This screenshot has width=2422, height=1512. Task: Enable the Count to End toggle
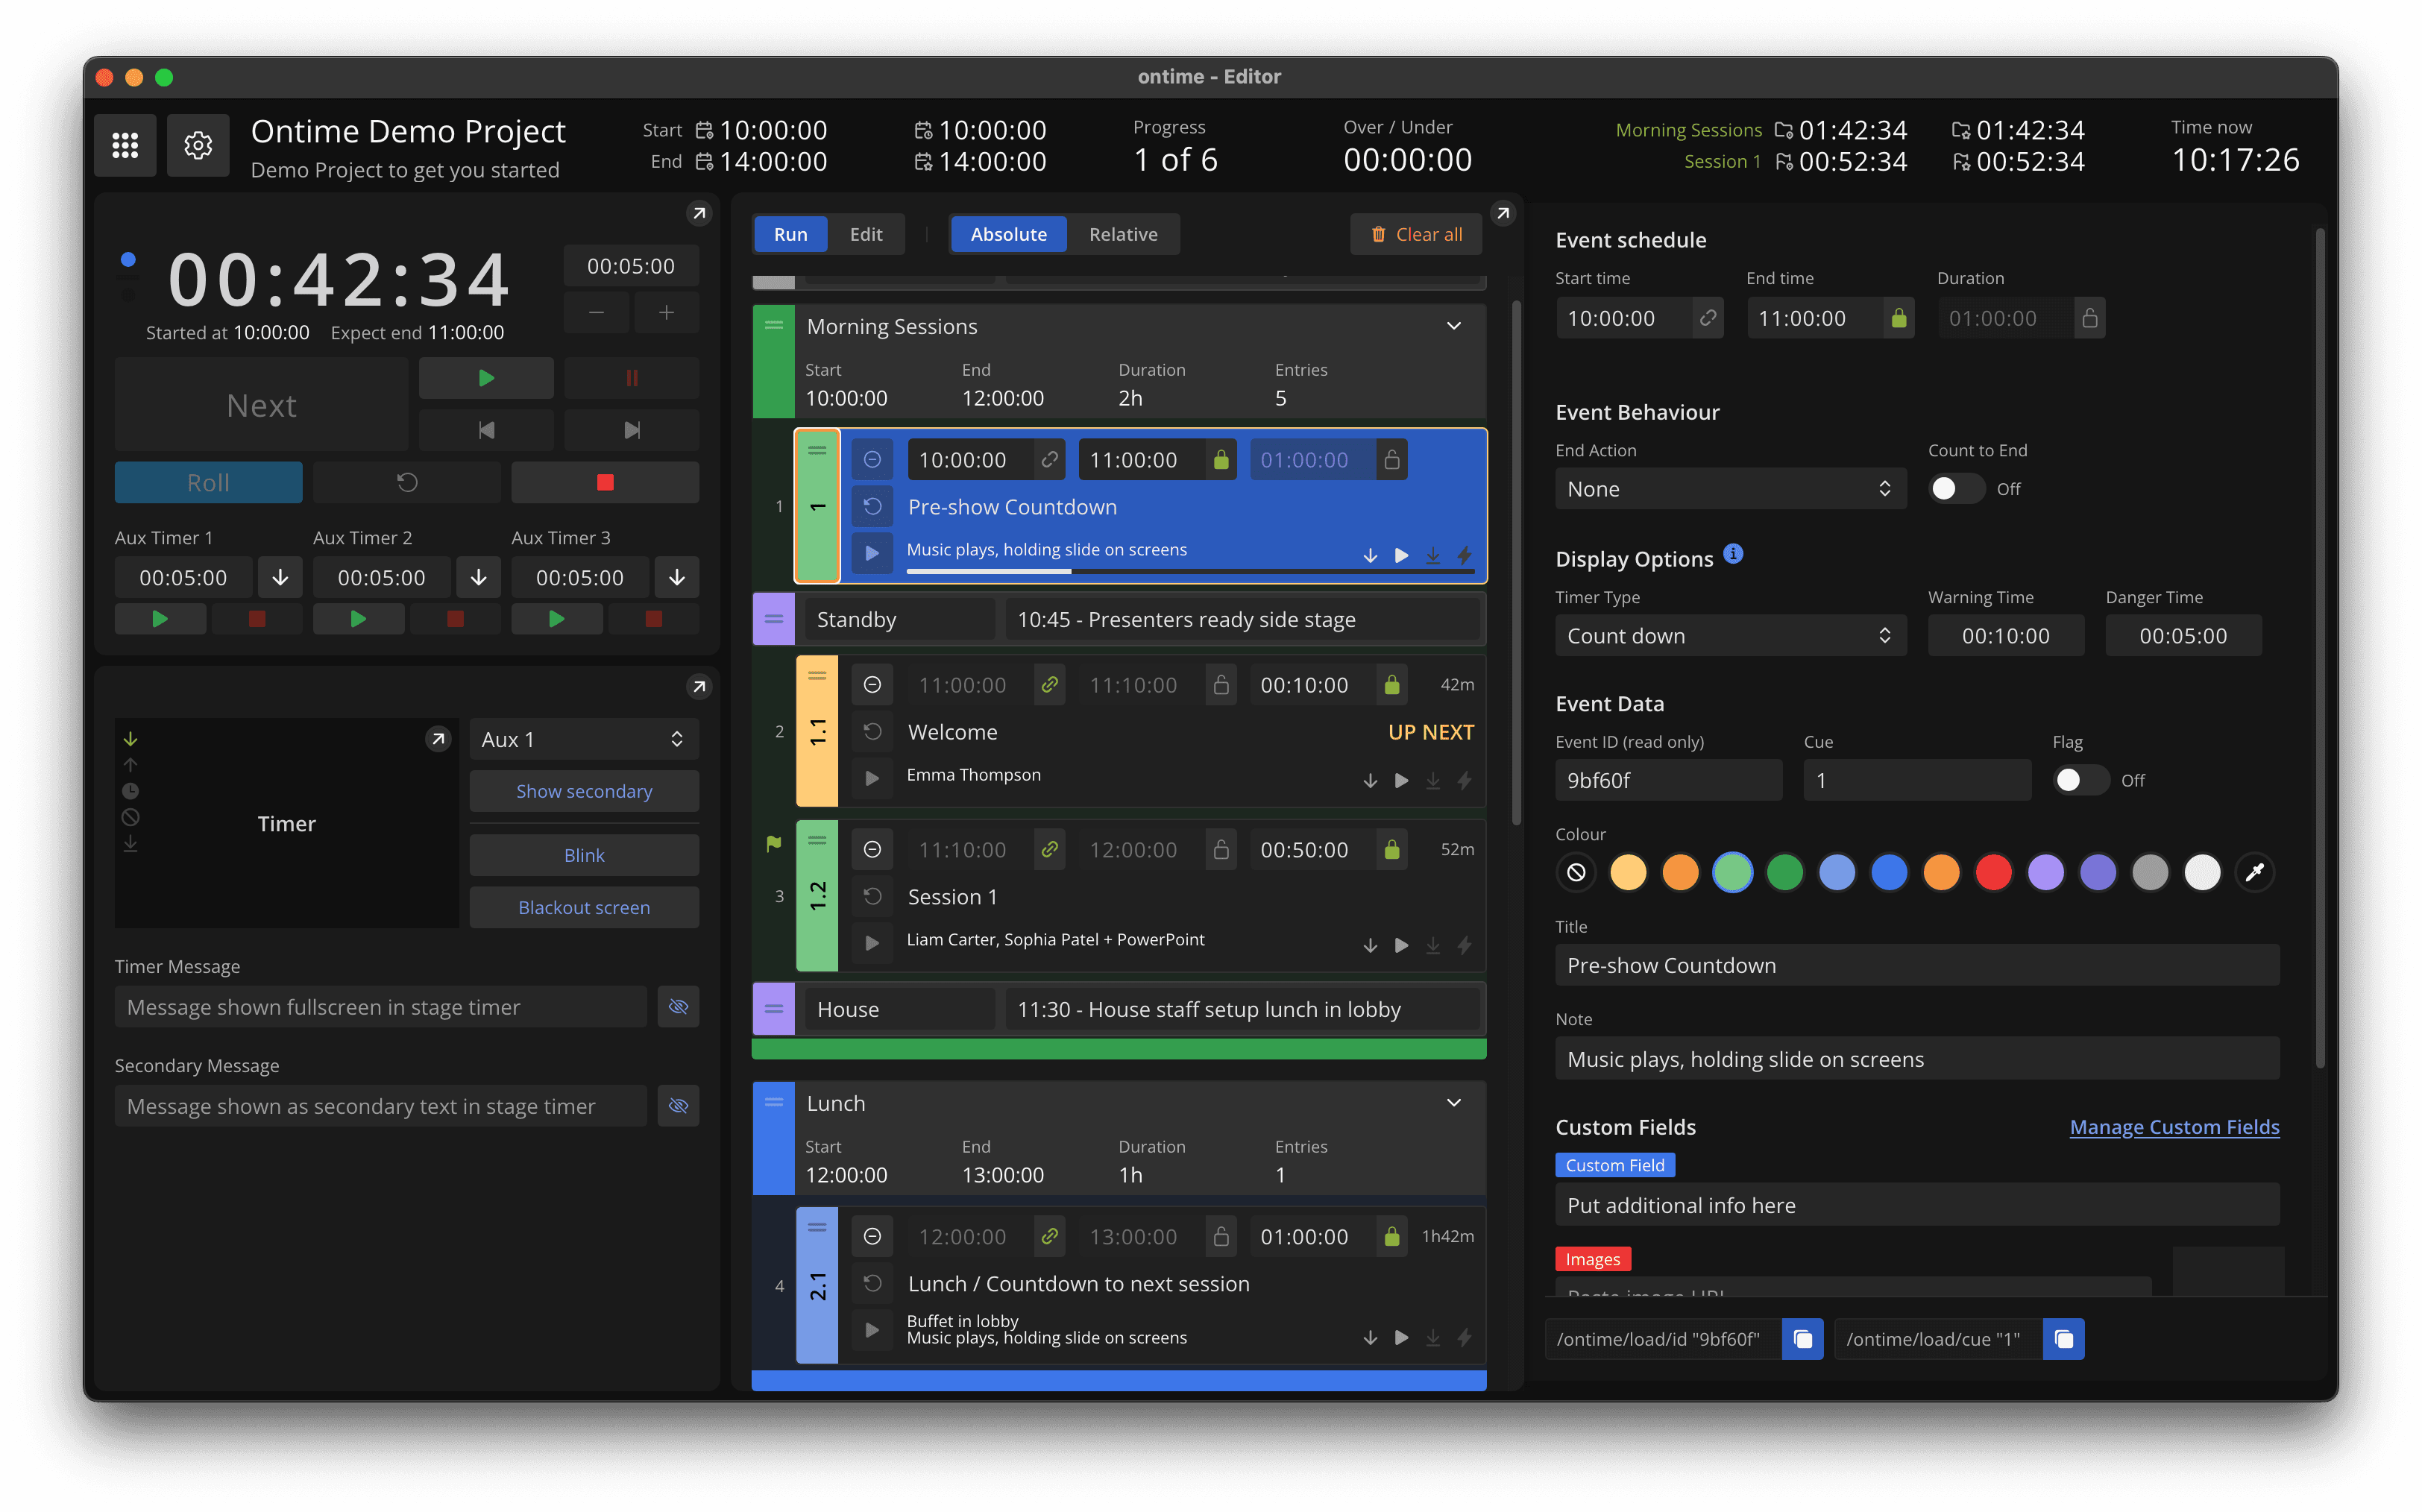tap(1955, 488)
